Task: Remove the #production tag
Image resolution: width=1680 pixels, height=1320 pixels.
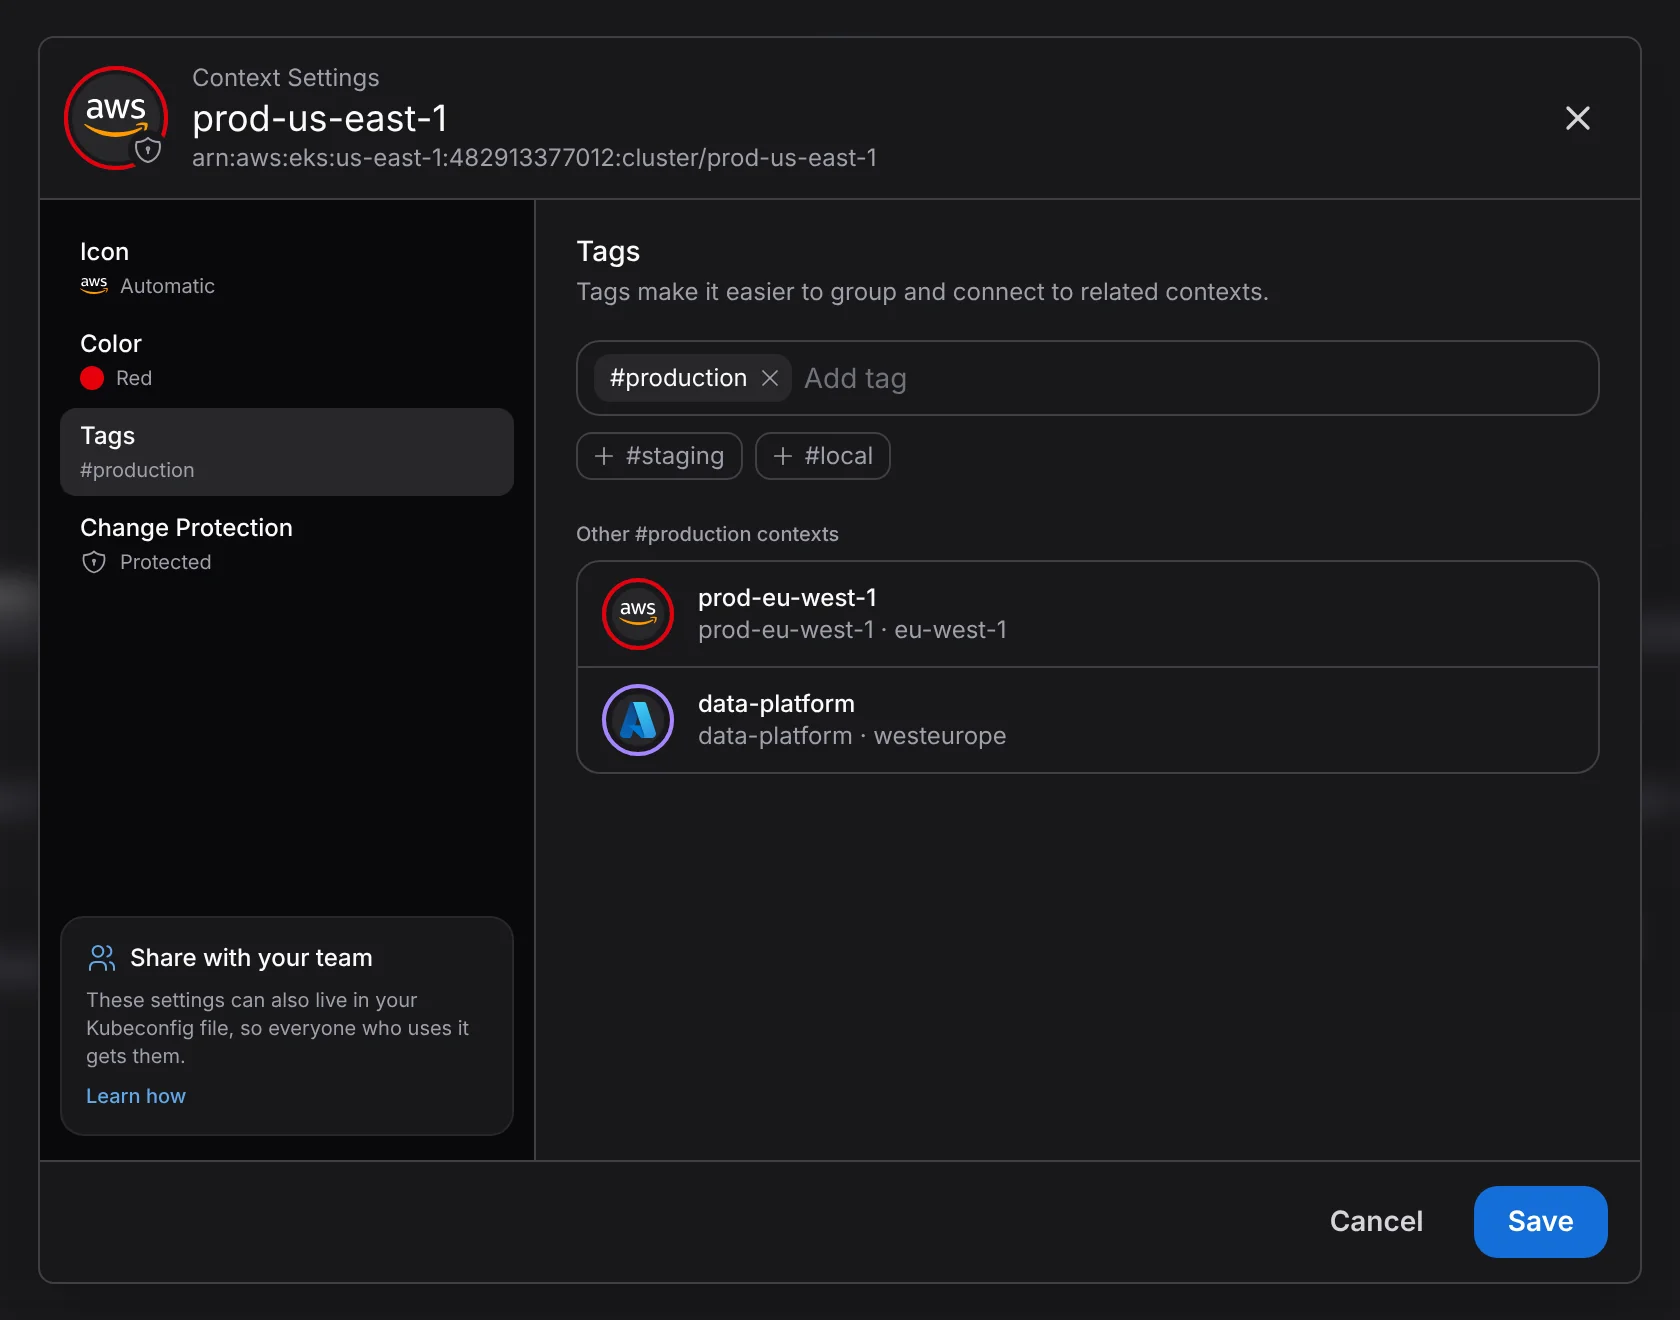Action: pos(769,378)
